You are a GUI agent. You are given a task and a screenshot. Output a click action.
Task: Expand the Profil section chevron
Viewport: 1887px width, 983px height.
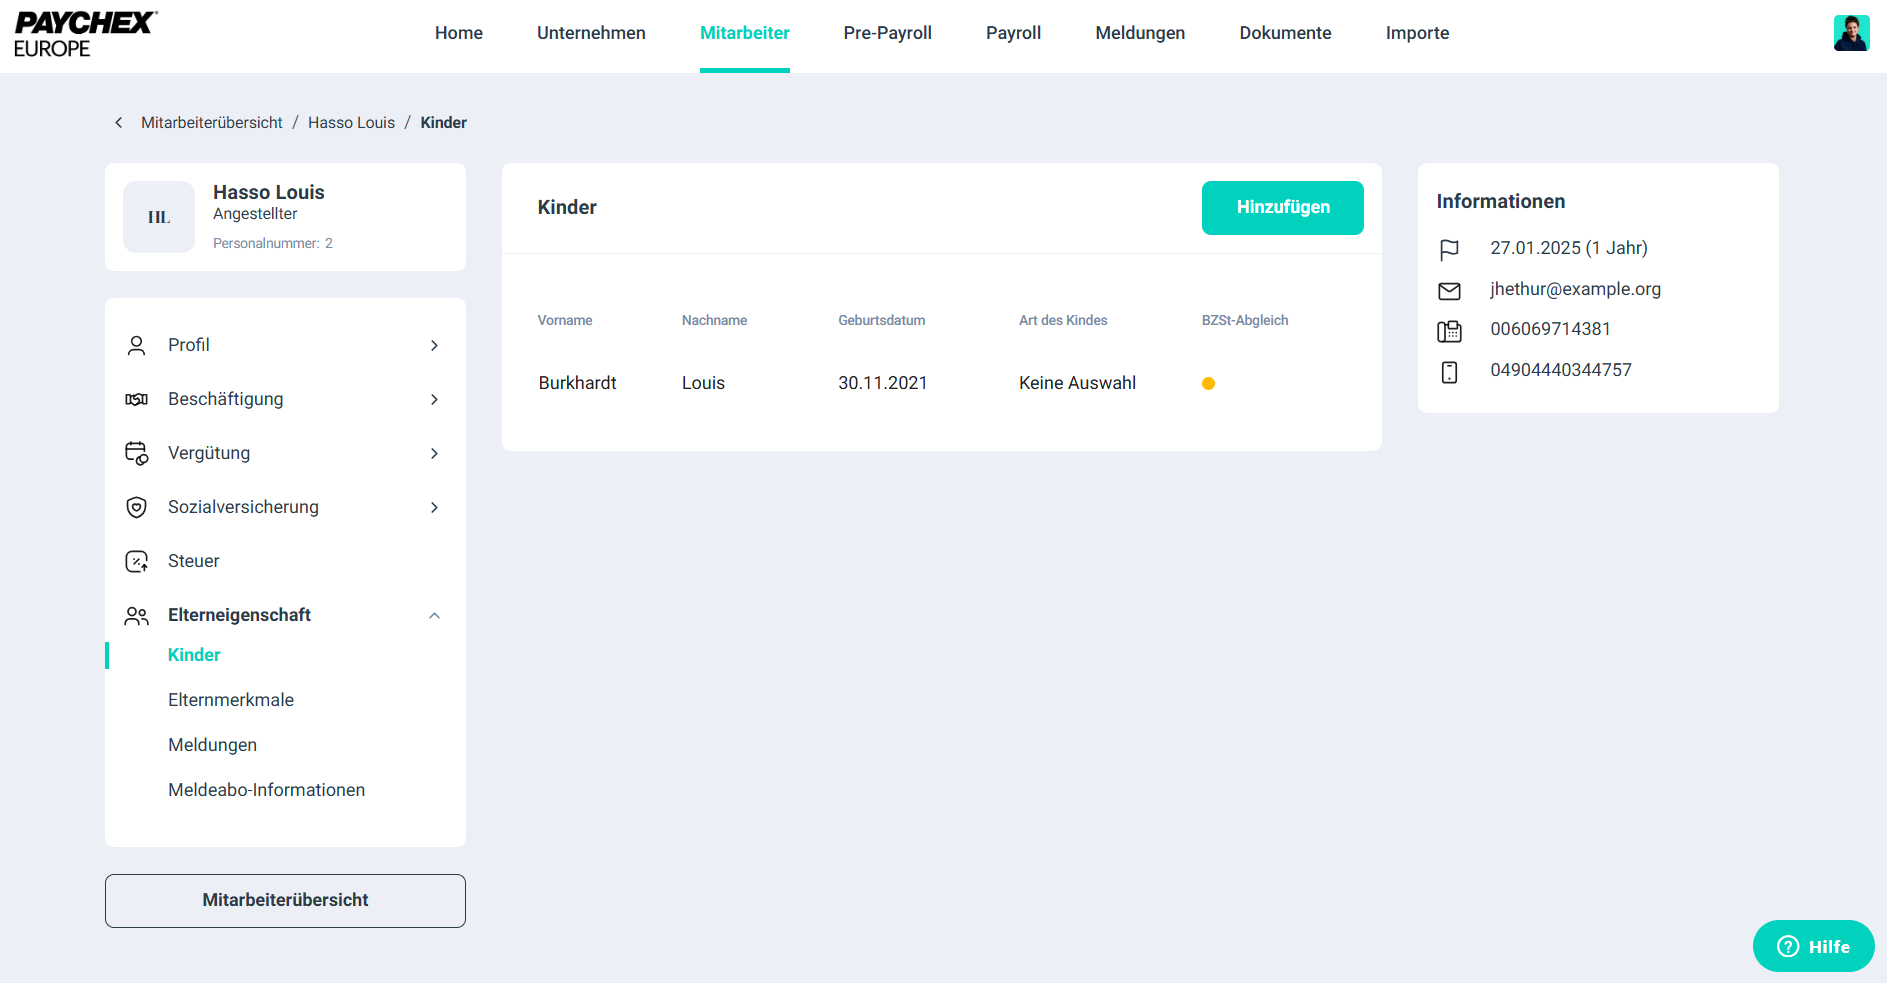pyautogui.click(x=434, y=345)
